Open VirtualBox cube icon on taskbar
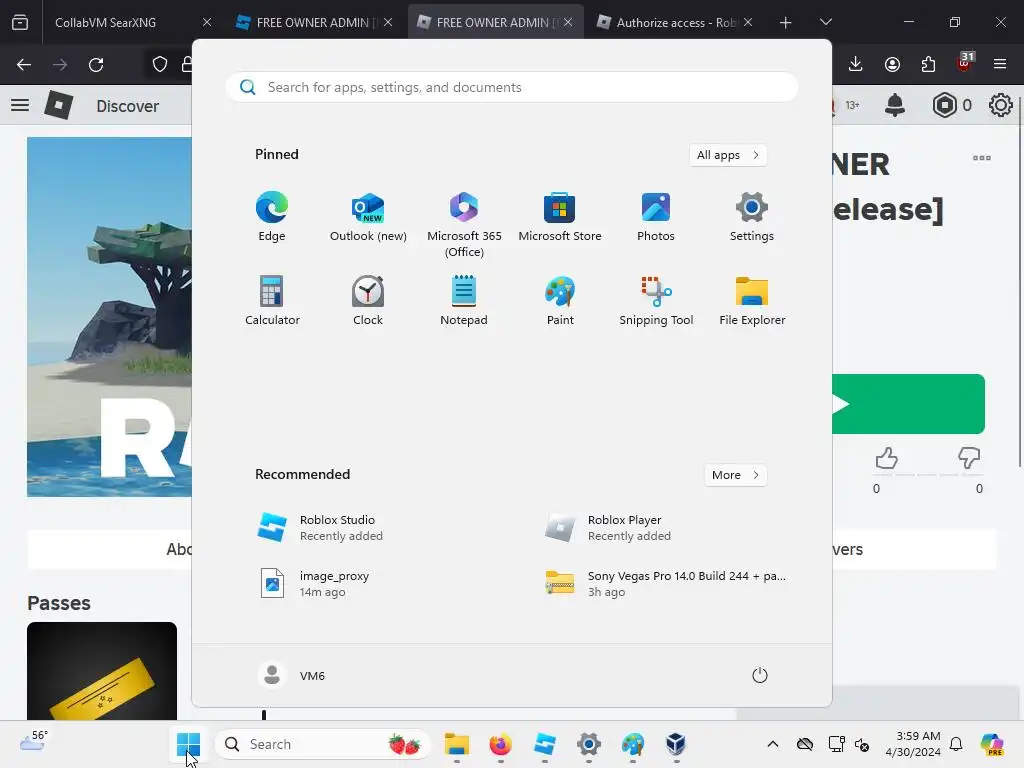Viewport: 1024px width, 768px height. [x=676, y=744]
